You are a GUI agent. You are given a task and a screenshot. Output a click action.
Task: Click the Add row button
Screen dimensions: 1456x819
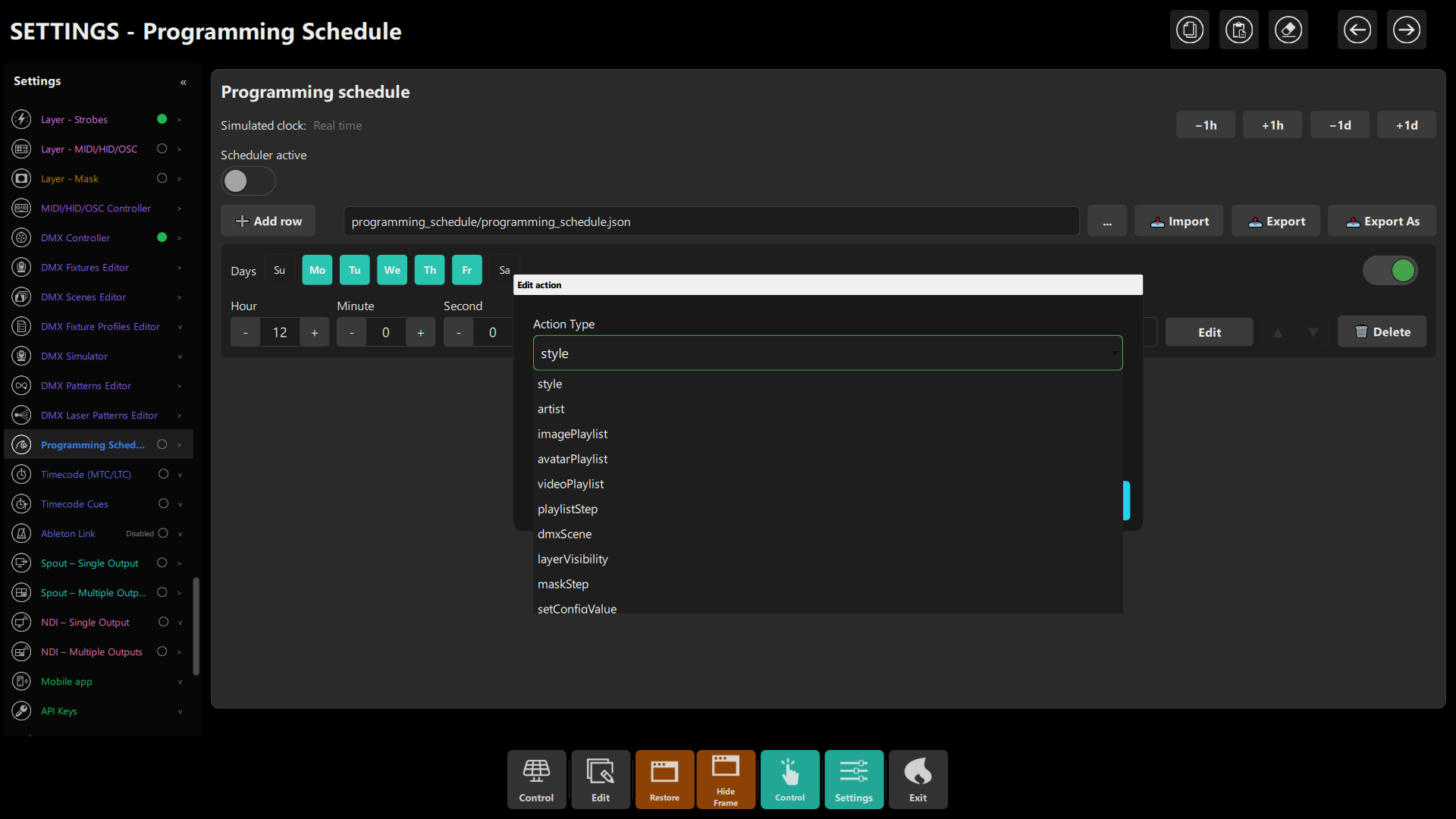[268, 221]
